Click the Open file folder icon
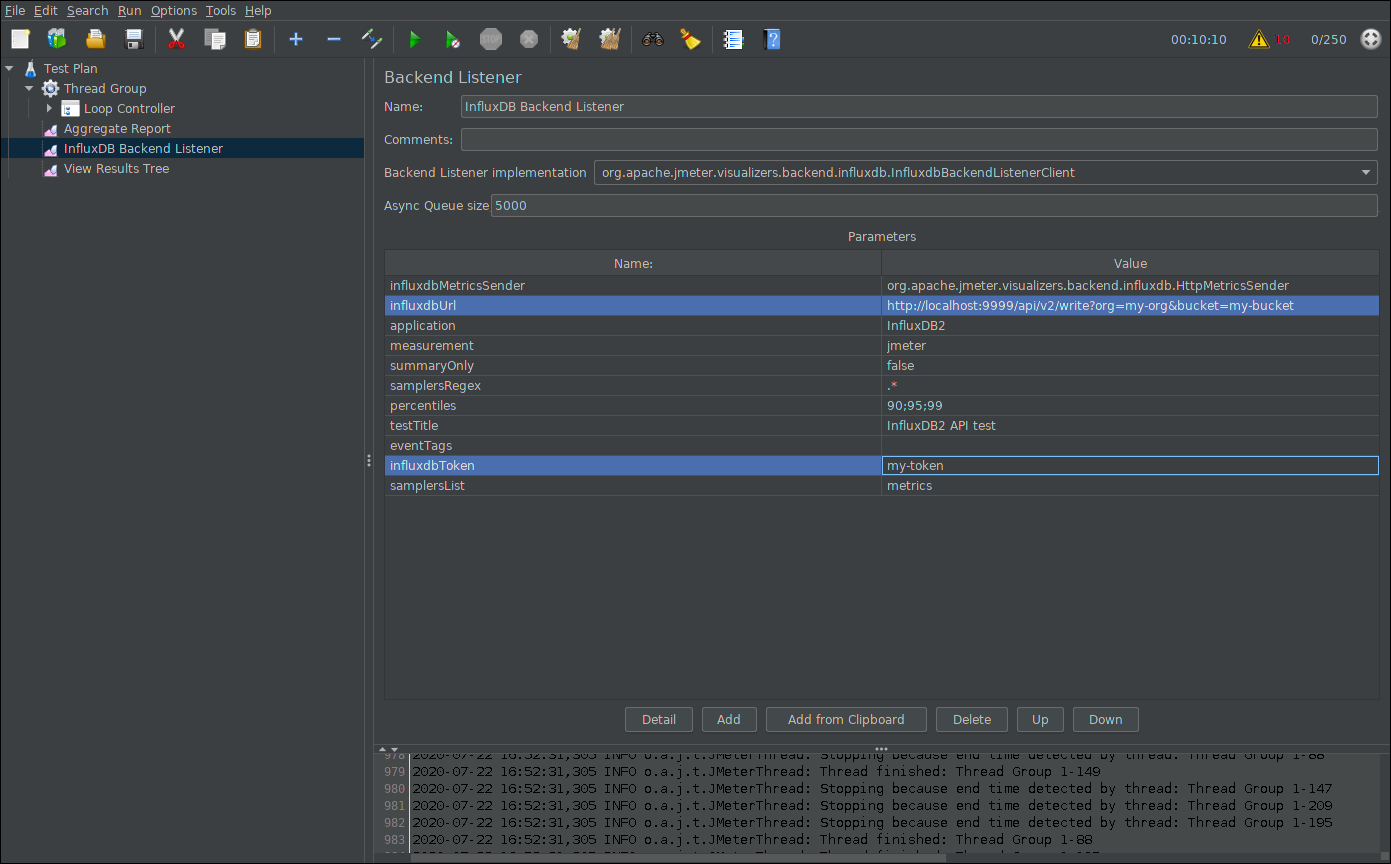Screen dimensions: 1391x864 tap(95, 39)
